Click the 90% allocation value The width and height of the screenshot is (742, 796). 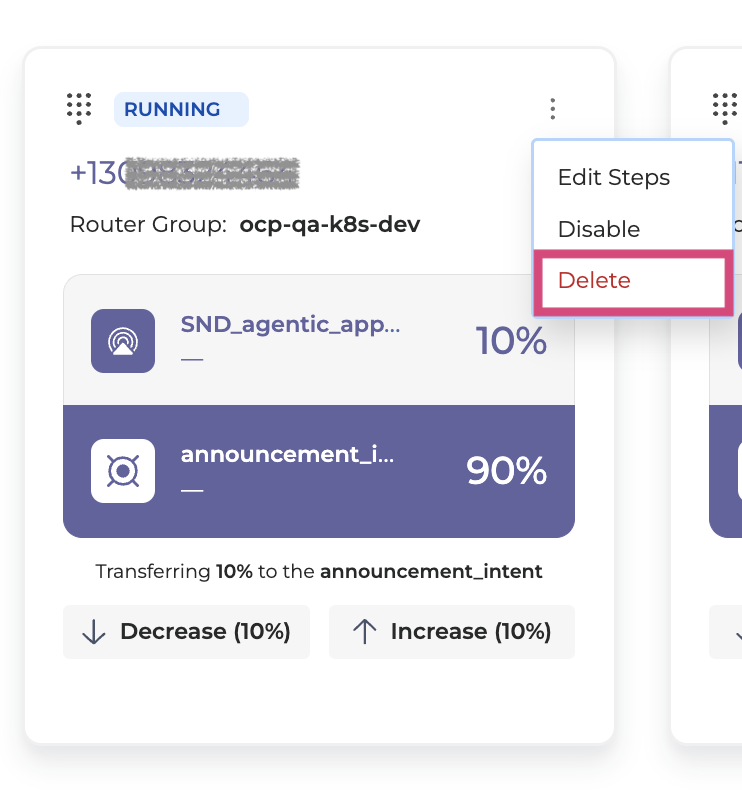tap(507, 471)
